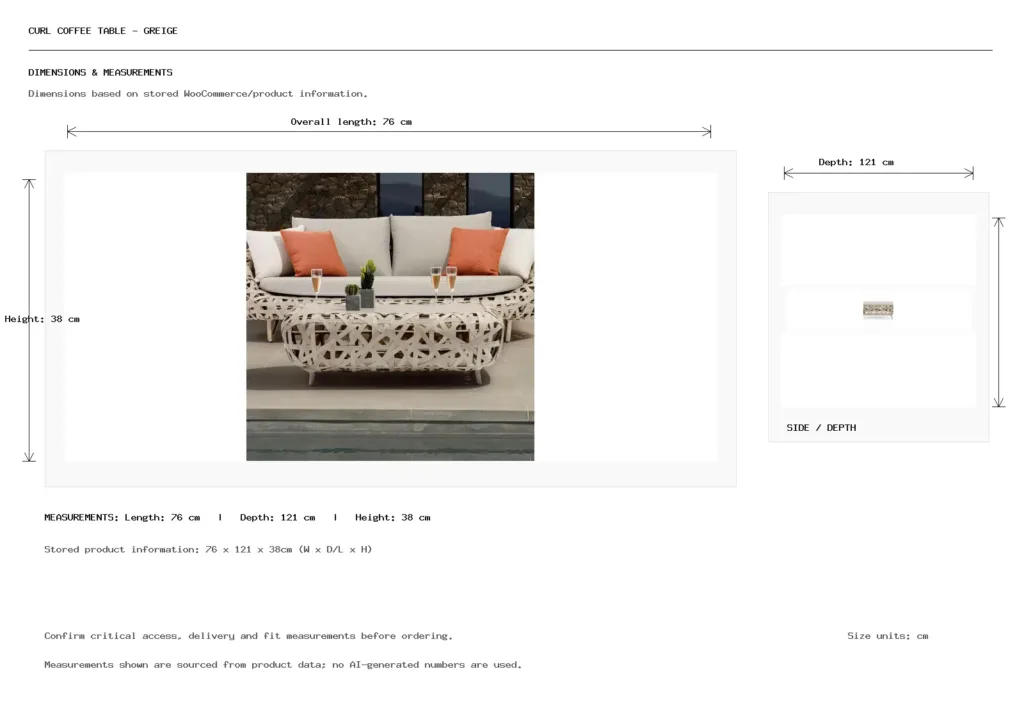
Task: Click the "SIDE / DEPTH" caption
Action: click(x=821, y=428)
